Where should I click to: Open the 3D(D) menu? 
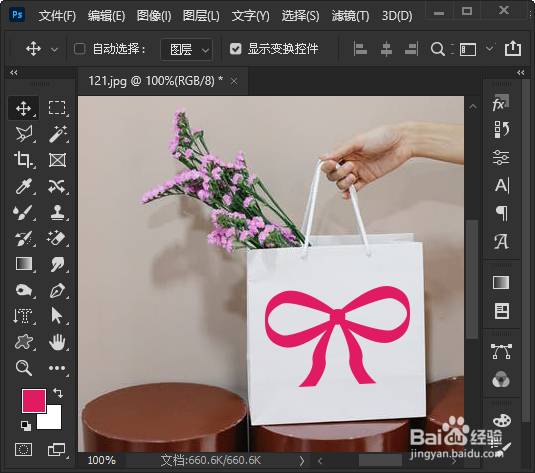(x=397, y=16)
